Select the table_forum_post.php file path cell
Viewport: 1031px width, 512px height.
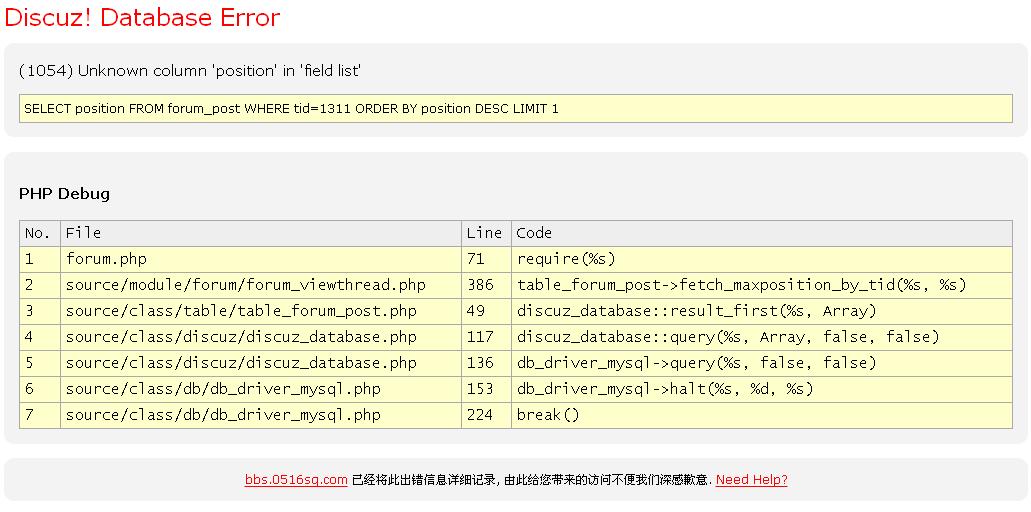click(241, 311)
